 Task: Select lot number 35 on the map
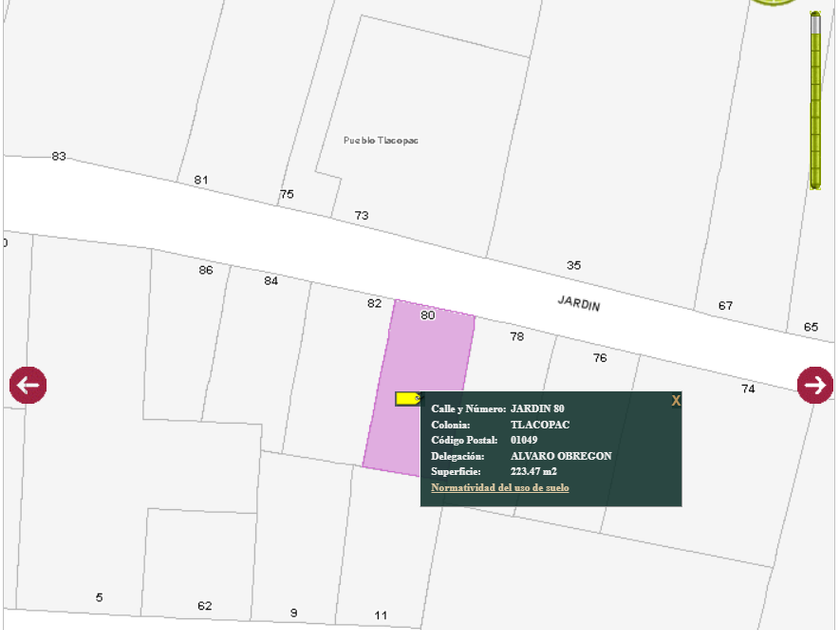pos(574,265)
